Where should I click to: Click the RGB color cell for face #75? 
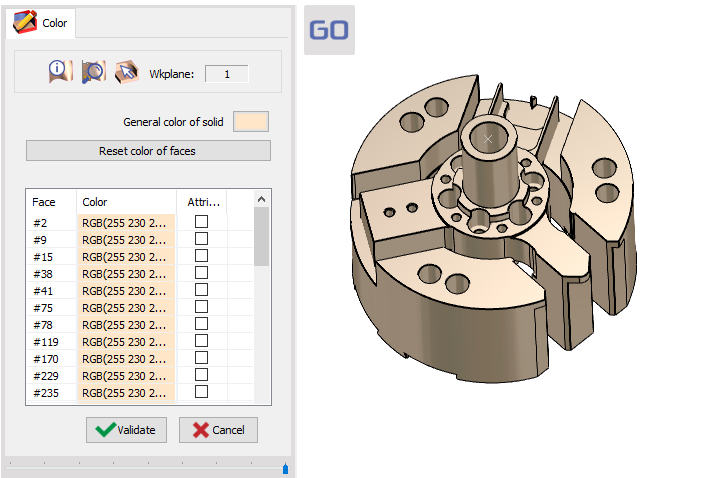click(125, 307)
